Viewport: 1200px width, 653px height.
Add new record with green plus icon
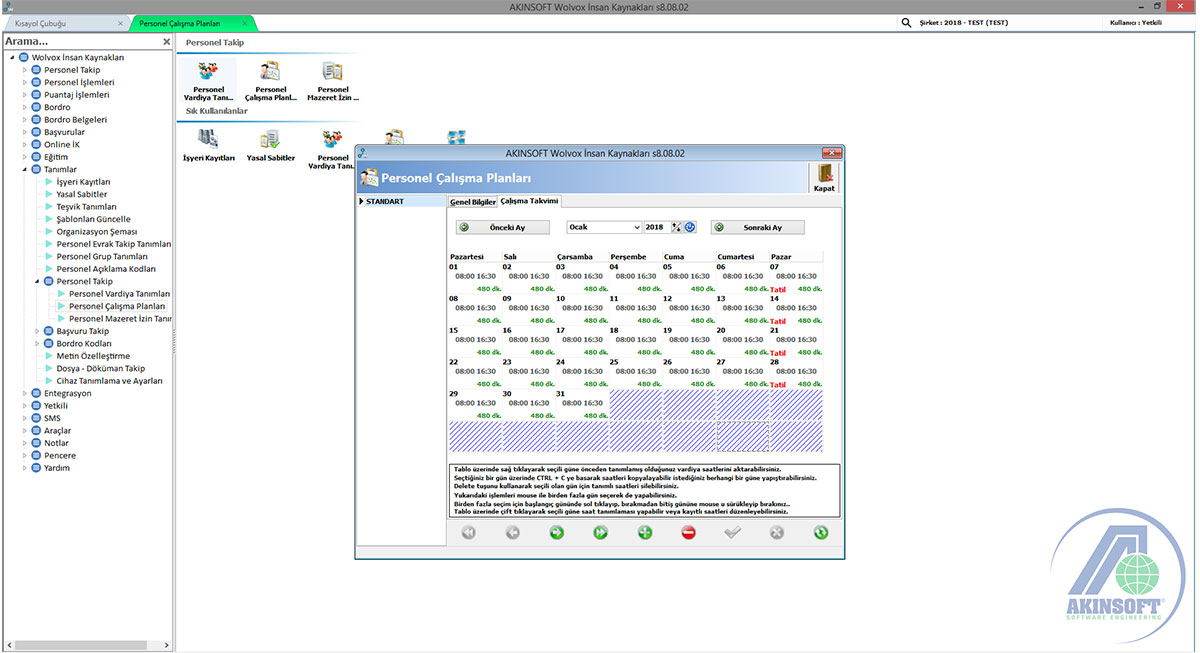645,533
